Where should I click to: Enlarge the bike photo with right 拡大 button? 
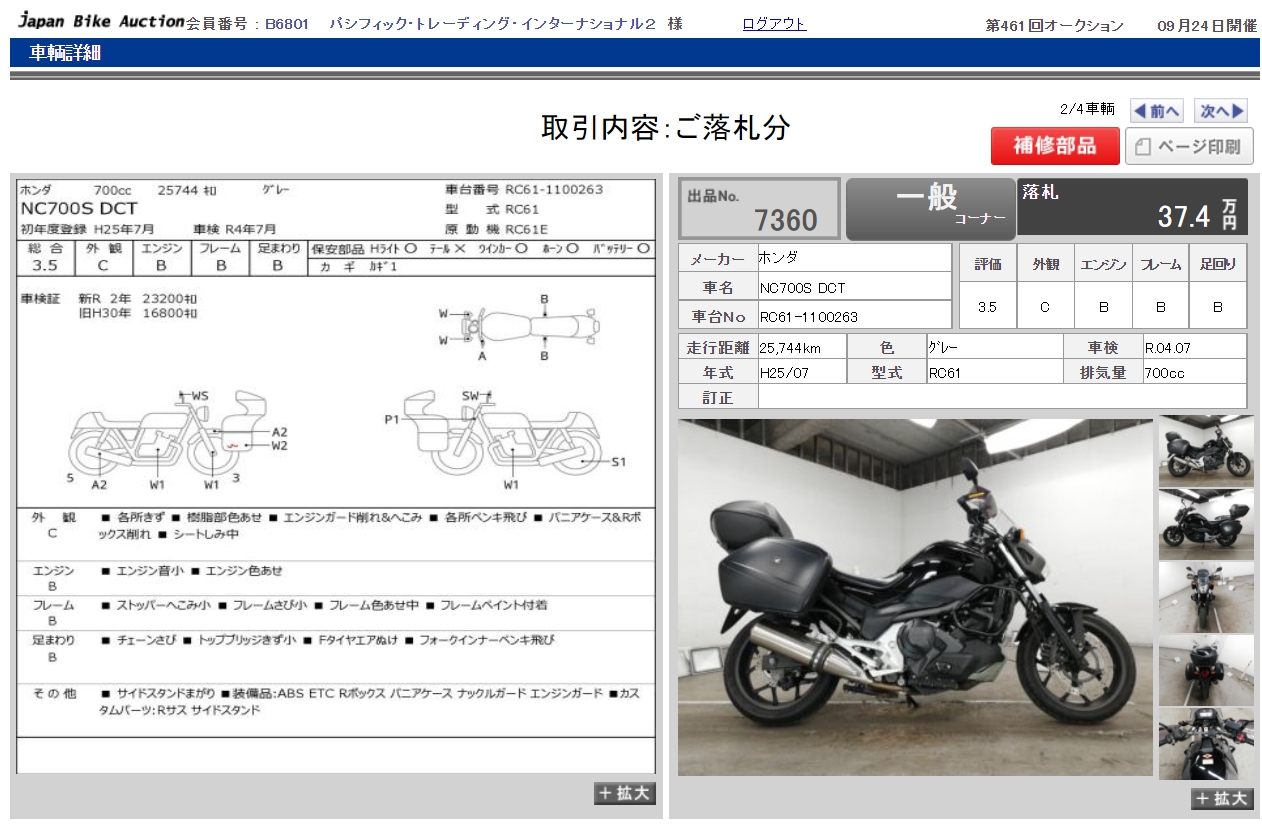1222,798
